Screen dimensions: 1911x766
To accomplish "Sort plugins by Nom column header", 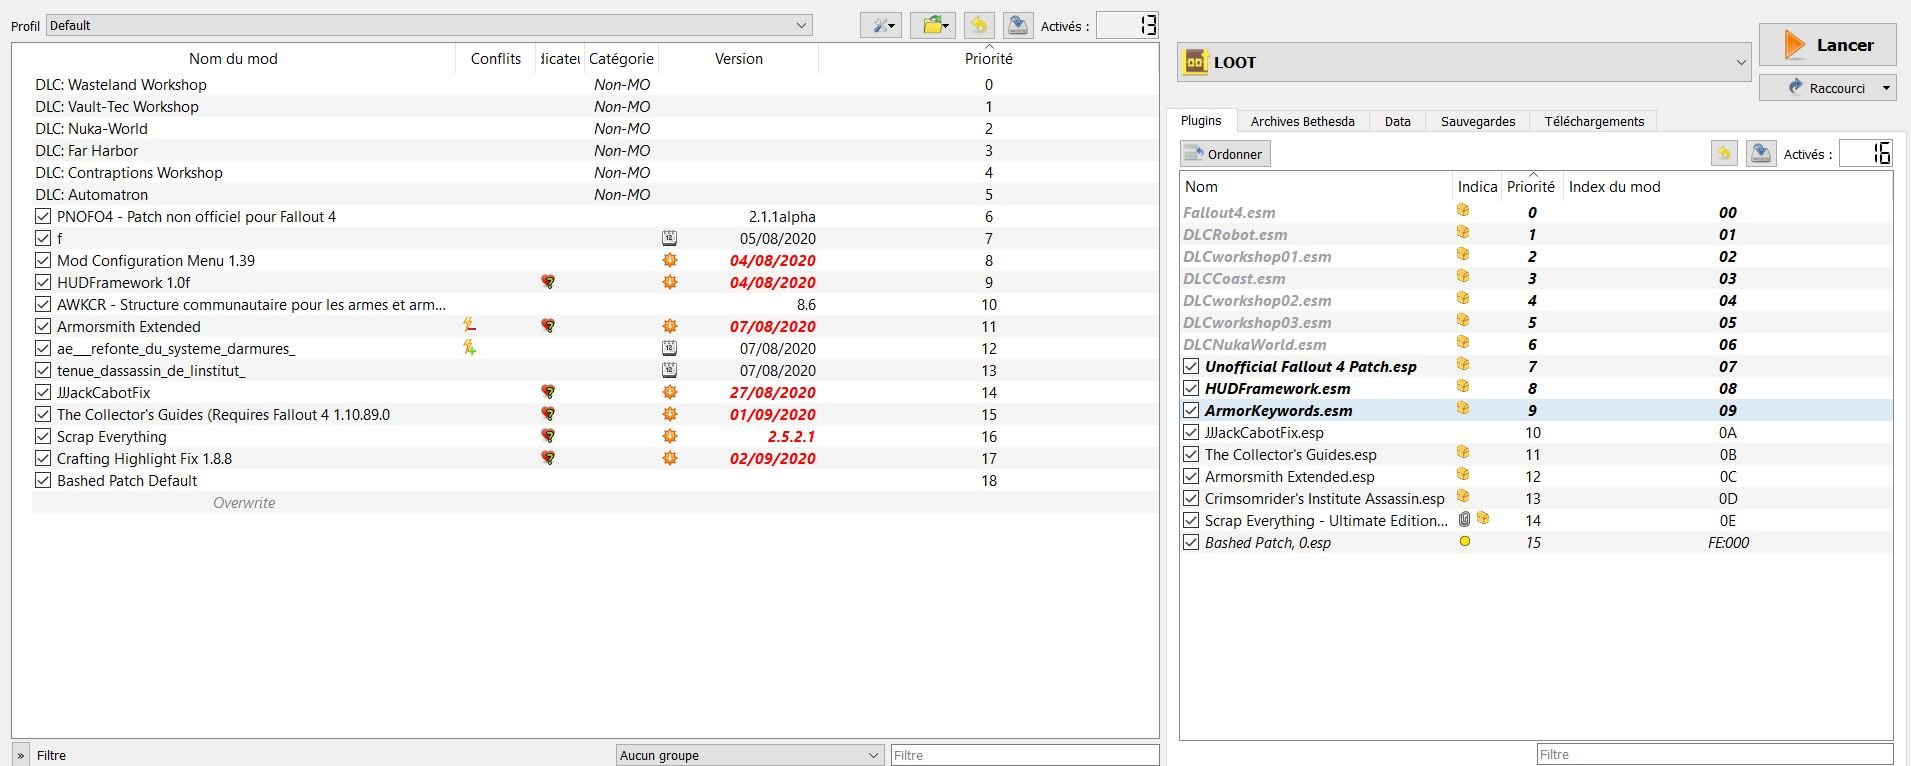I will tap(1316, 186).
